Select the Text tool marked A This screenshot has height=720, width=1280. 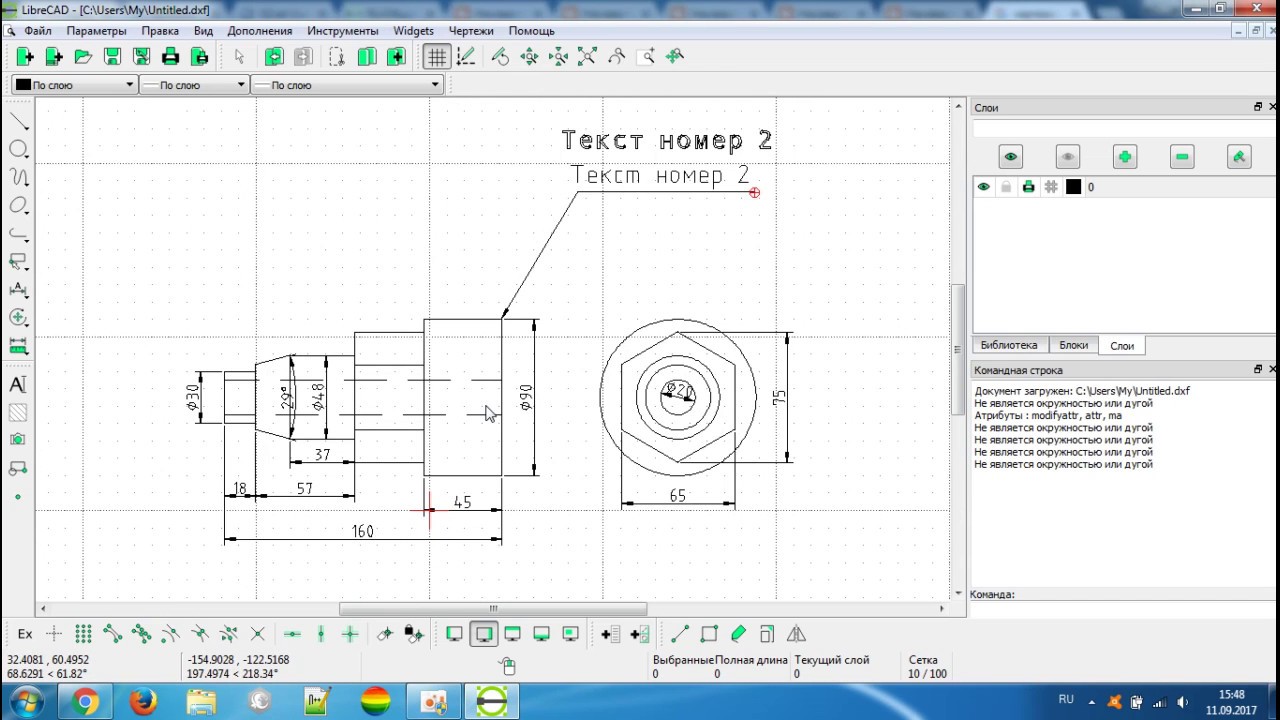coord(18,385)
